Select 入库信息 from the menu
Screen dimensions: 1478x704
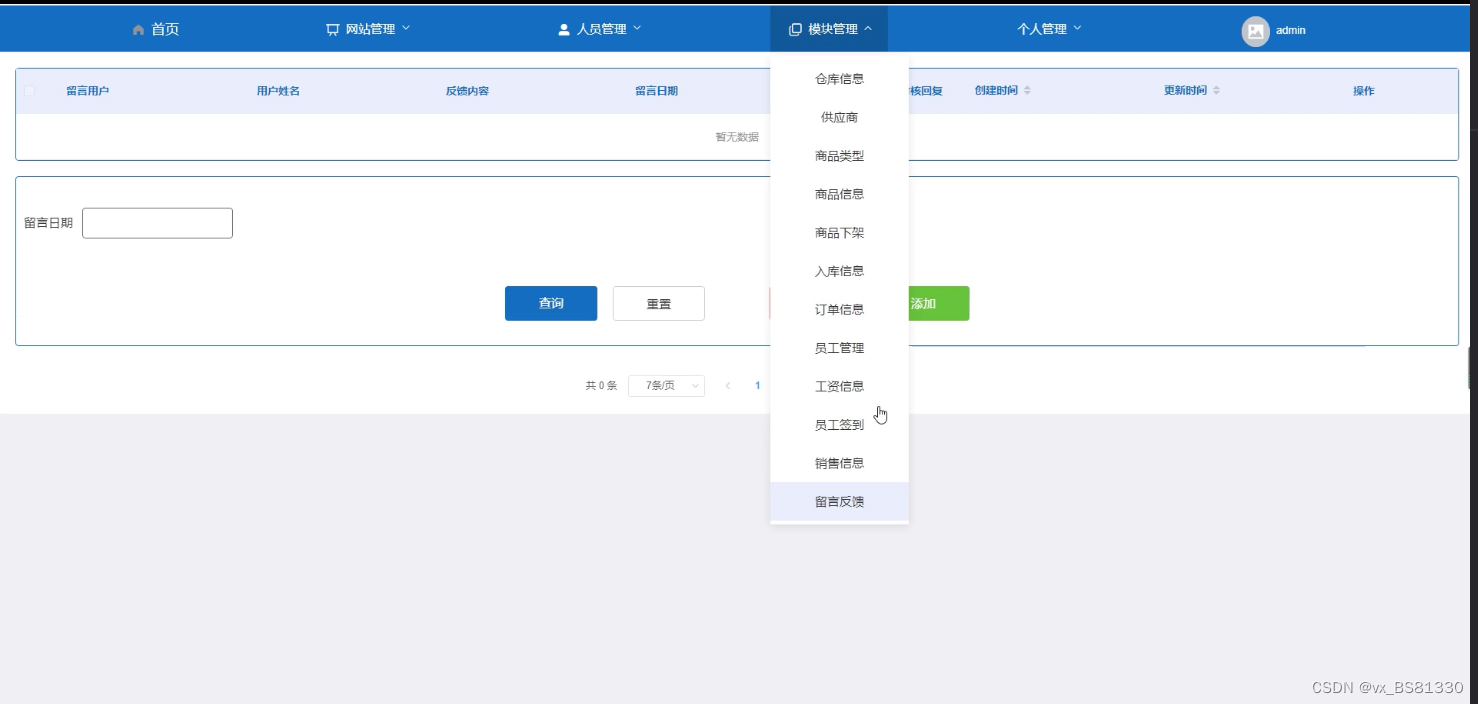[x=839, y=271]
